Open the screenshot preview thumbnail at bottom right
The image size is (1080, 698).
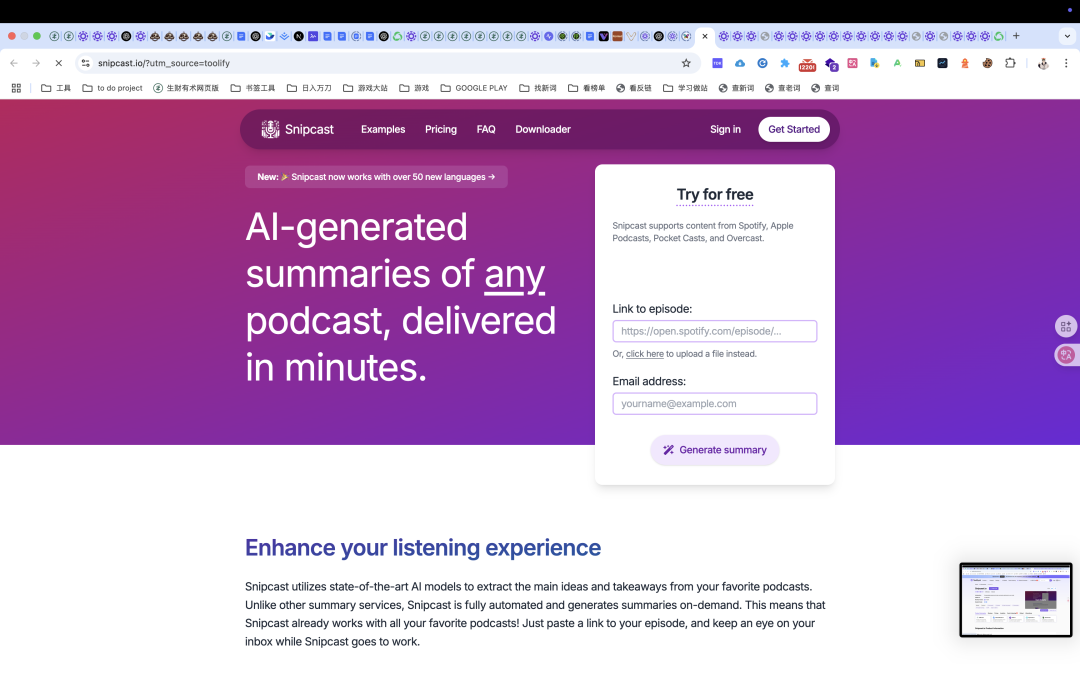(1015, 599)
